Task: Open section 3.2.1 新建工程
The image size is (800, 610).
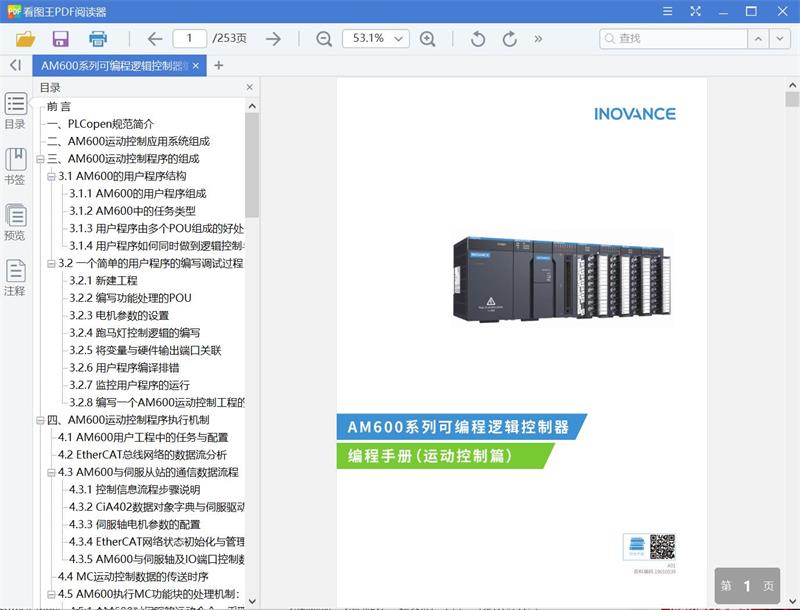Action: coord(104,281)
